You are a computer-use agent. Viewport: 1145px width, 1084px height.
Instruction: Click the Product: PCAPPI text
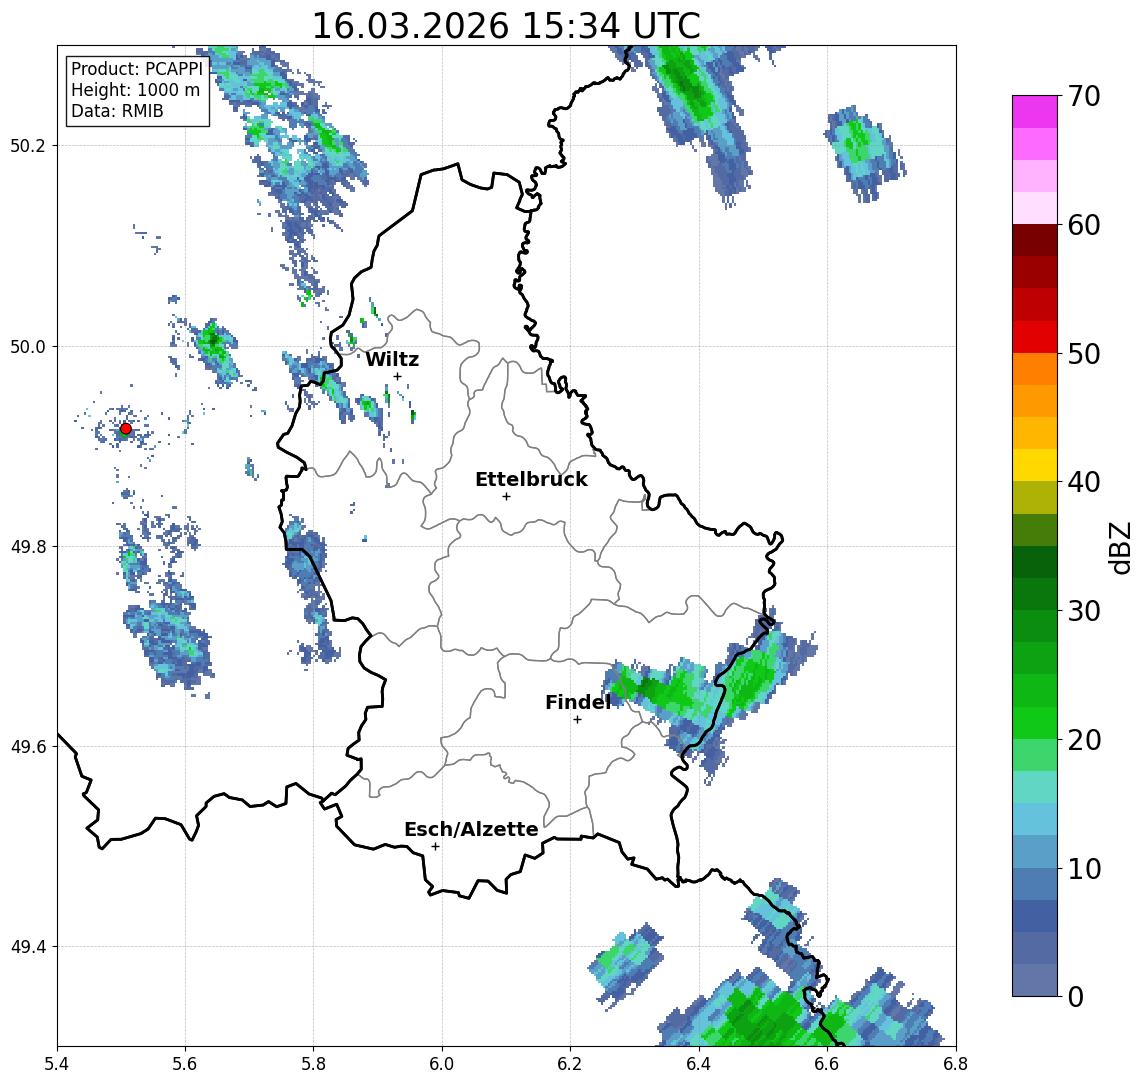137,69
